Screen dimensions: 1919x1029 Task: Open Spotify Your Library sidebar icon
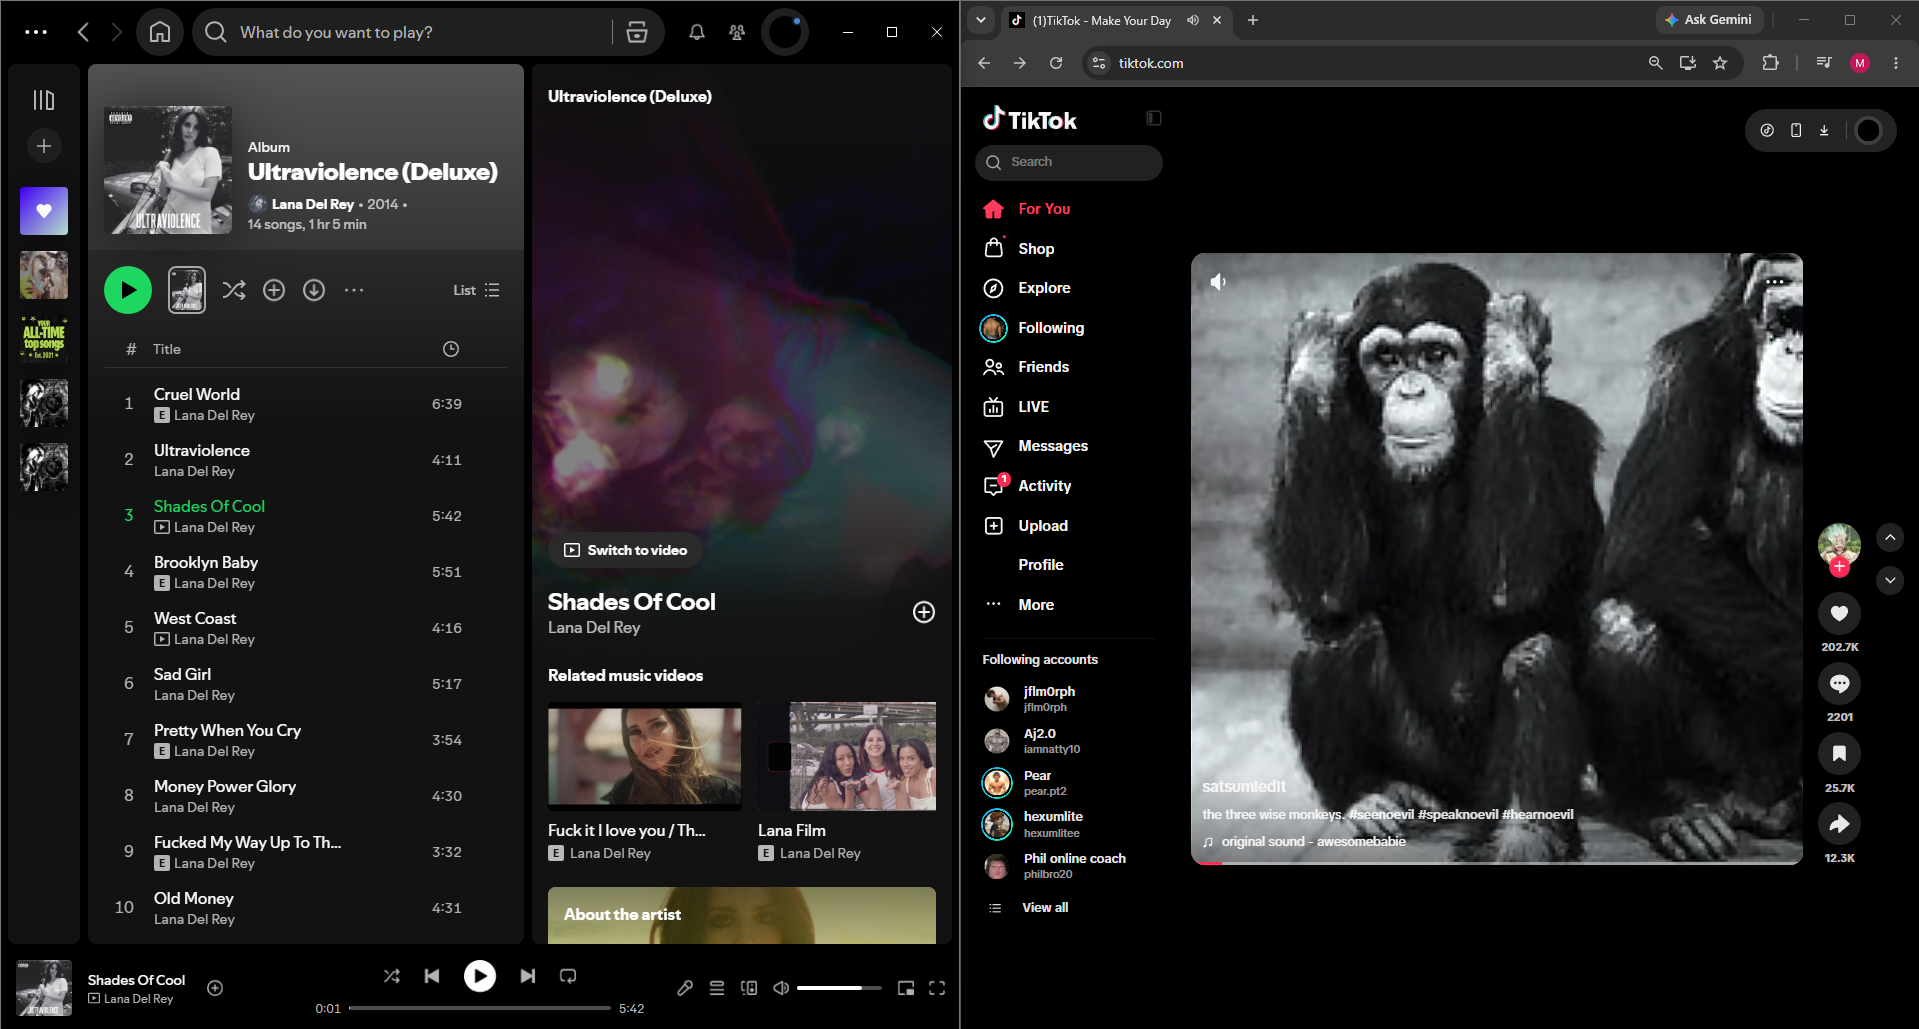click(44, 100)
